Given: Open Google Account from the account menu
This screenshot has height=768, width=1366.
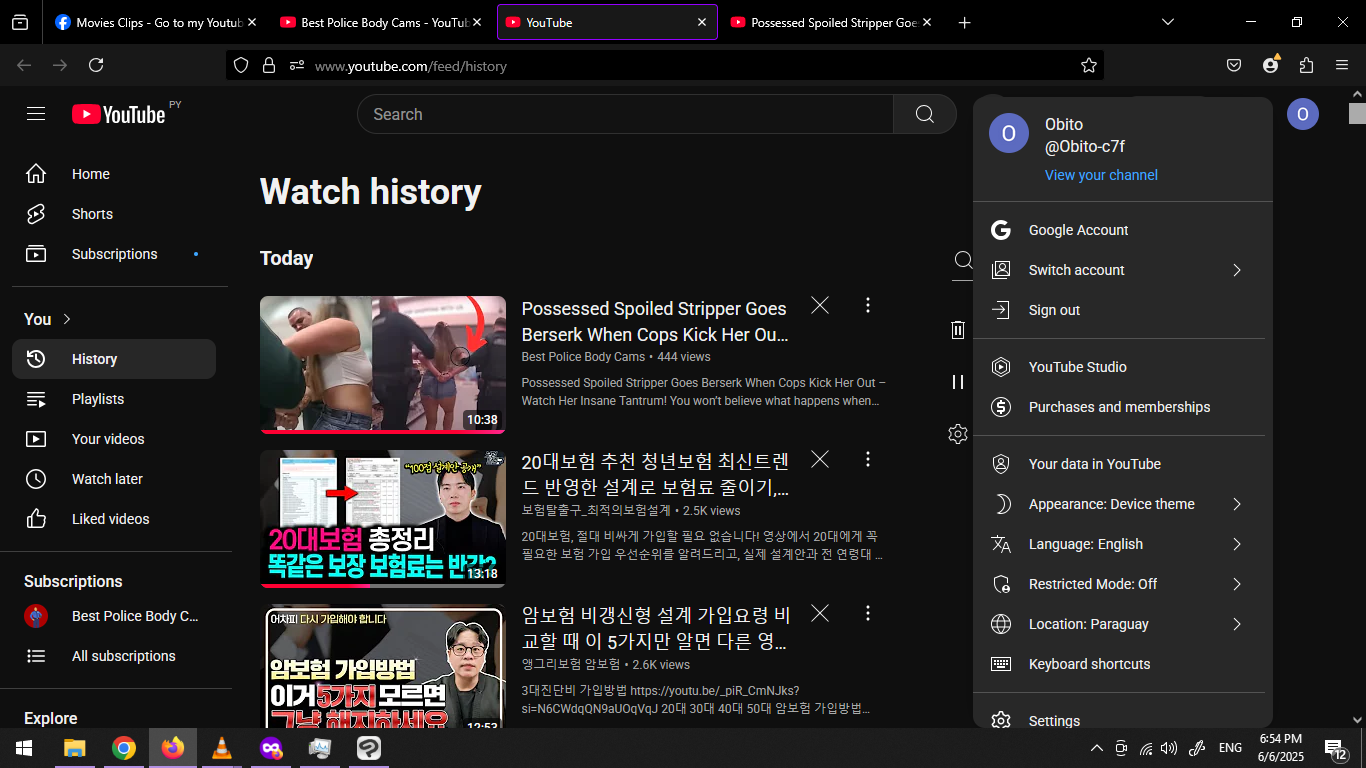Looking at the screenshot, I should coord(1119,230).
